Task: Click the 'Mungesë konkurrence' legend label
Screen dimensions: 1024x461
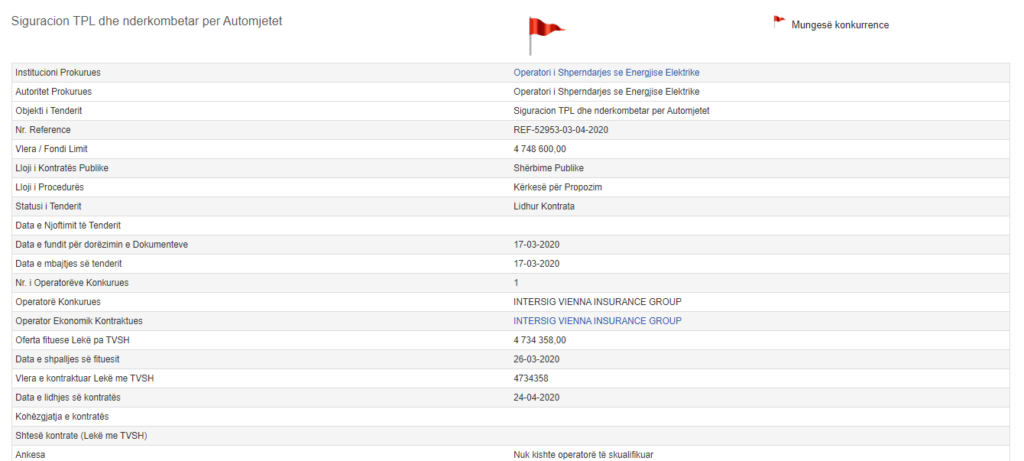Action: tap(840, 25)
